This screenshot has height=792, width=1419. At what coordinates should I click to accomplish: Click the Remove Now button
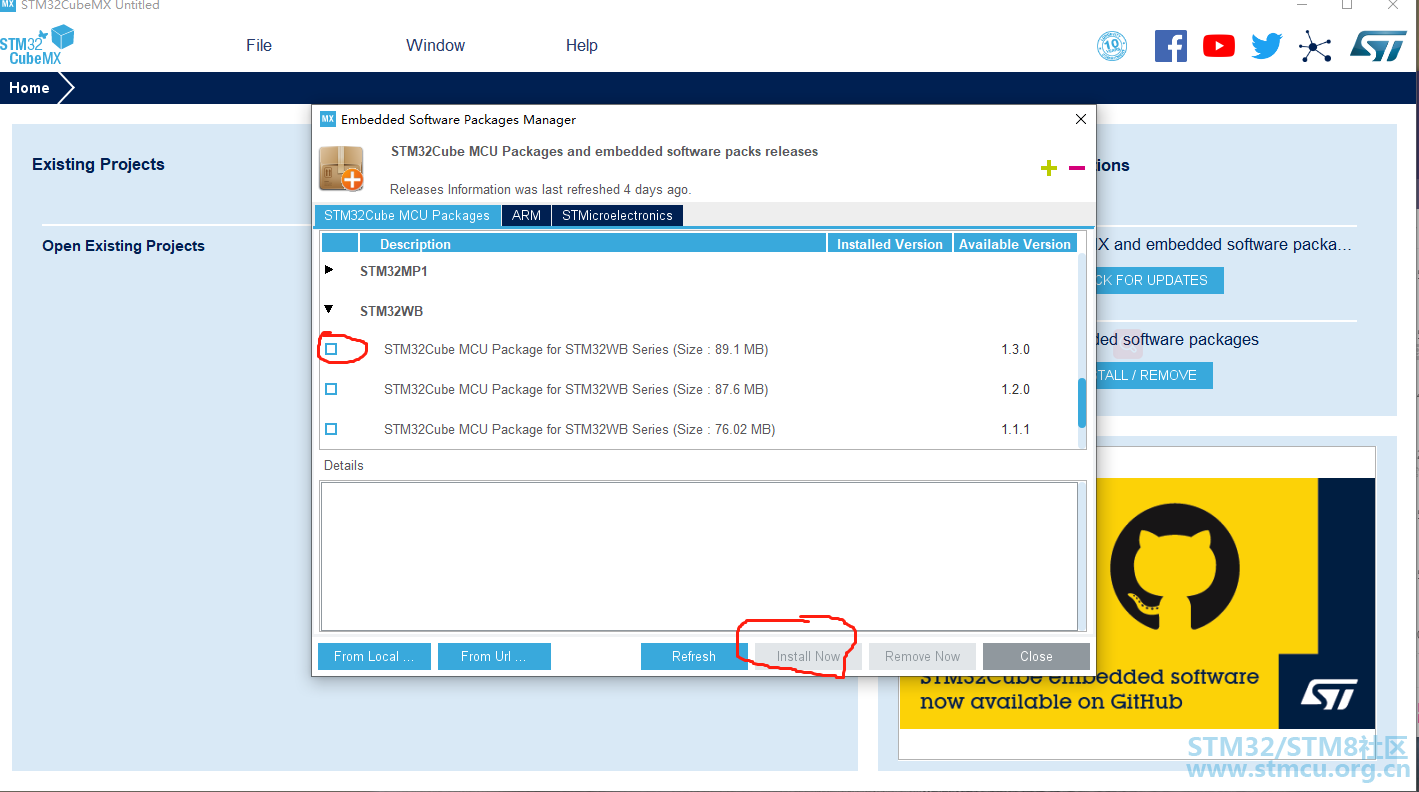click(x=922, y=656)
